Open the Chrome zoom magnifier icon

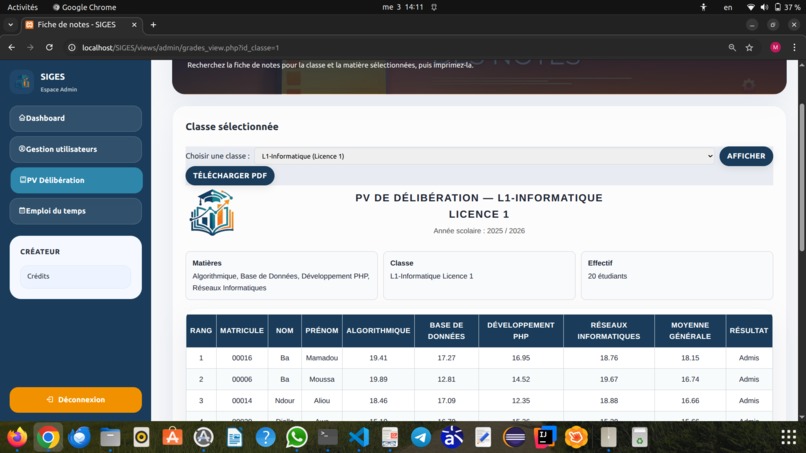point(732,47)
